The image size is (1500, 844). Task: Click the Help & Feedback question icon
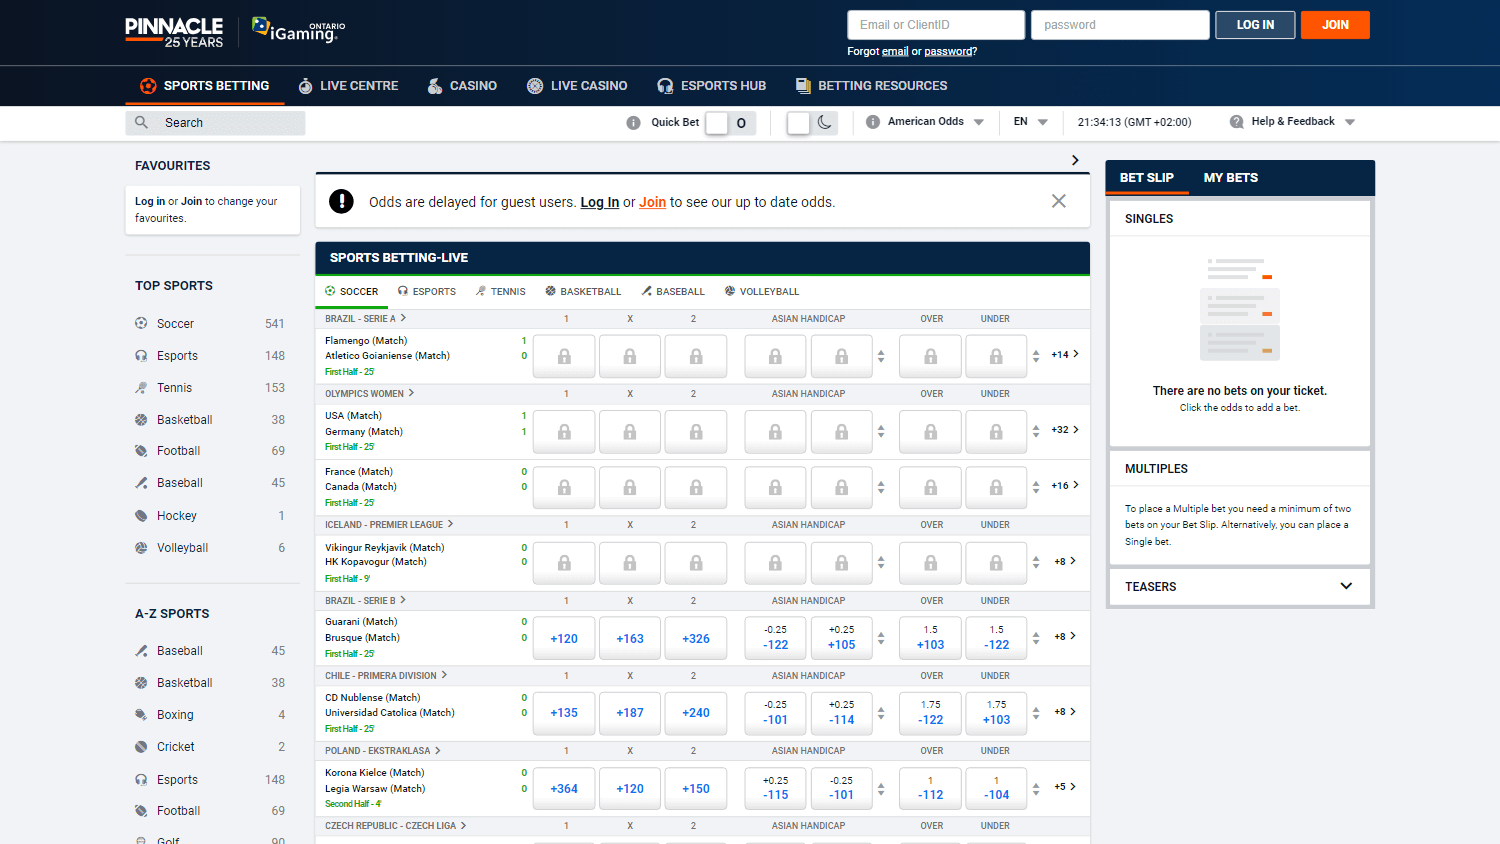[x=1237, y=122]
